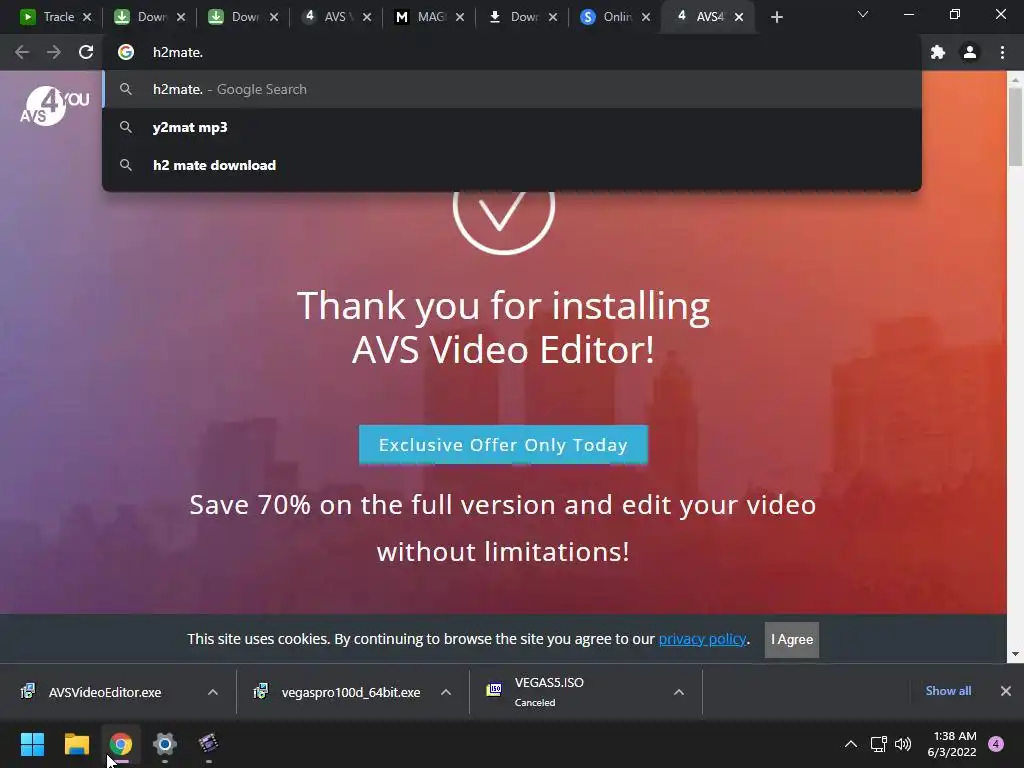This screenshot has width=1024, height=768.
Task: Open the Settings gear on the taskbar
Action: click(165, 744)
